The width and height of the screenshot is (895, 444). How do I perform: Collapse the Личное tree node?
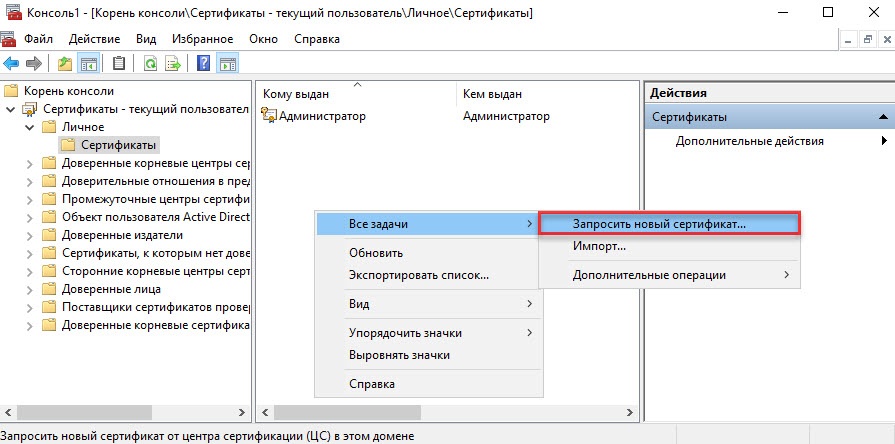coord(30,127)
